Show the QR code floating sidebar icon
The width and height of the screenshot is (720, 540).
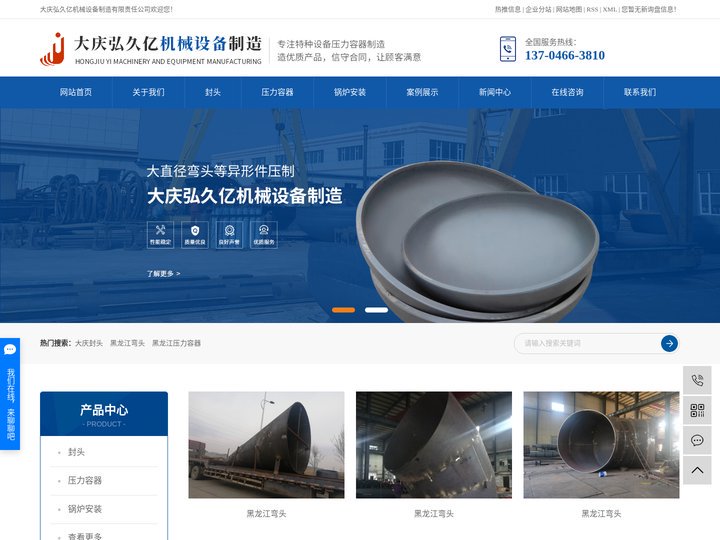coord(697,410)
